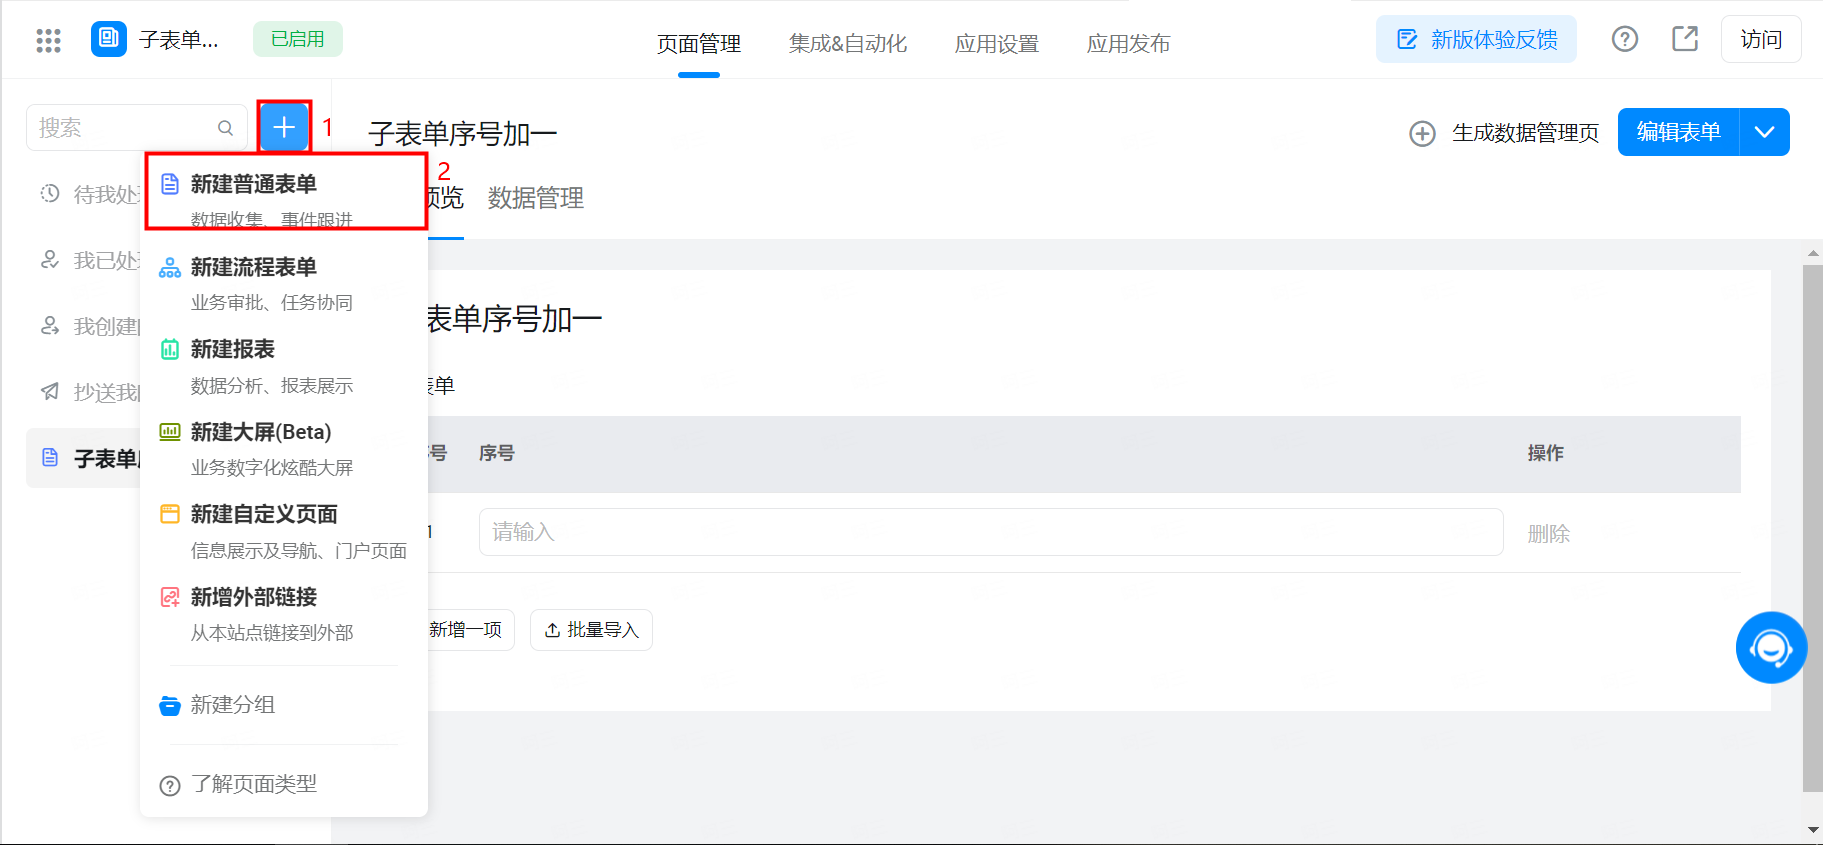This screenshot has width=1823, height=845.
Task: Click 新版体验反馈 button
Action: pyautogui.click(x=1476, y=39)
